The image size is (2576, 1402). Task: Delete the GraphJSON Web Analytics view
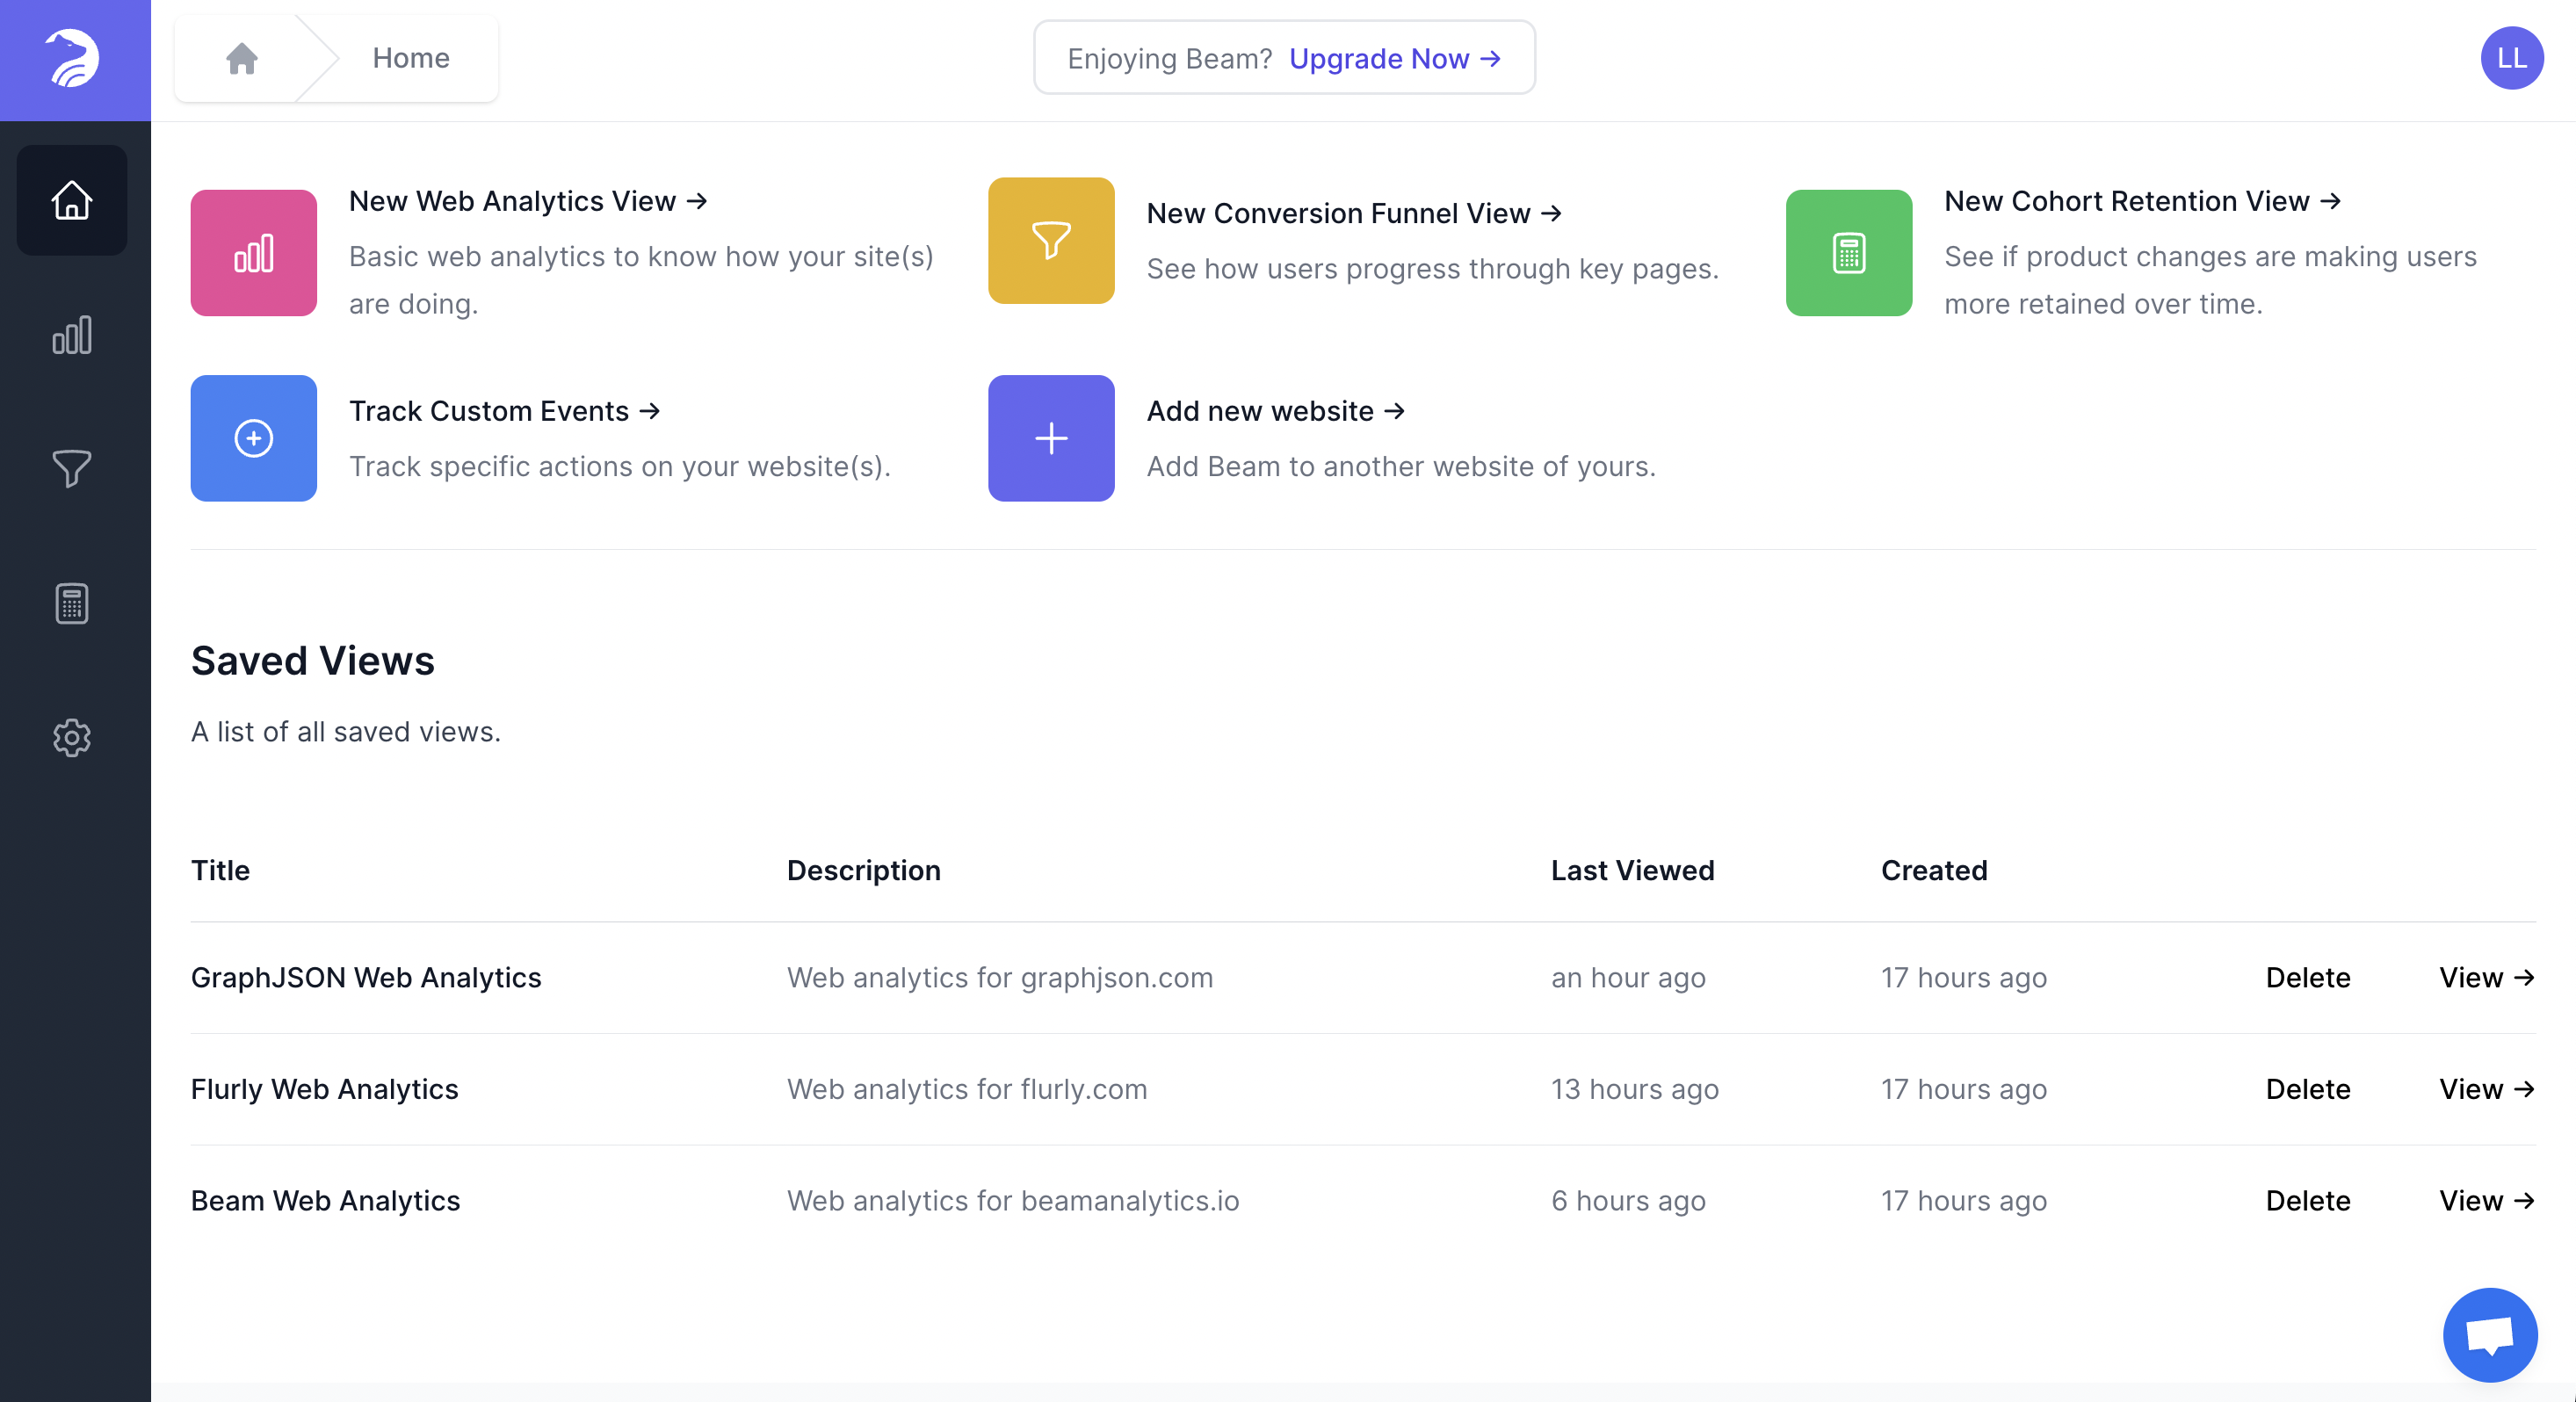[2308, 977]
